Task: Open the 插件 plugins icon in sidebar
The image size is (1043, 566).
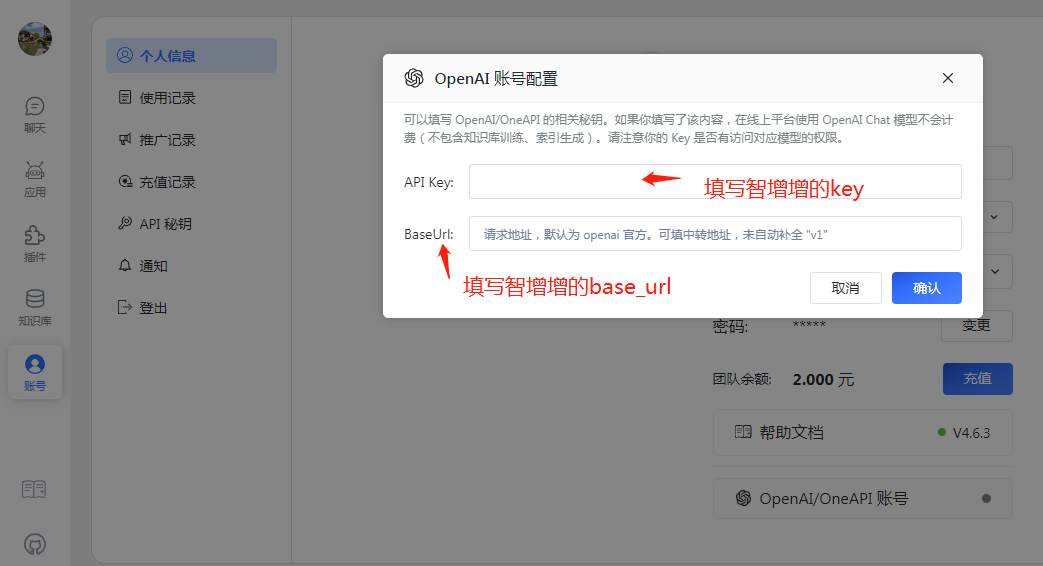Action: coord(35,243)
